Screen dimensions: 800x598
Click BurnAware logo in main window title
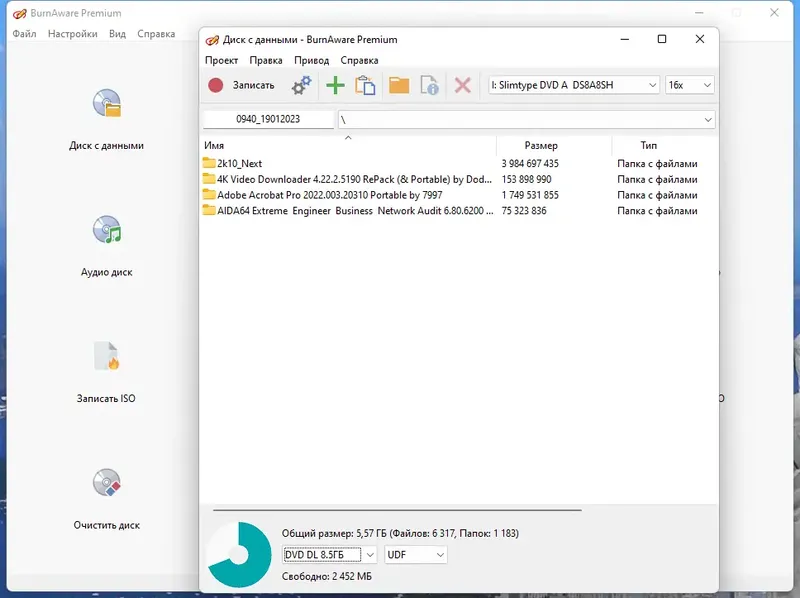click(19, 13)
